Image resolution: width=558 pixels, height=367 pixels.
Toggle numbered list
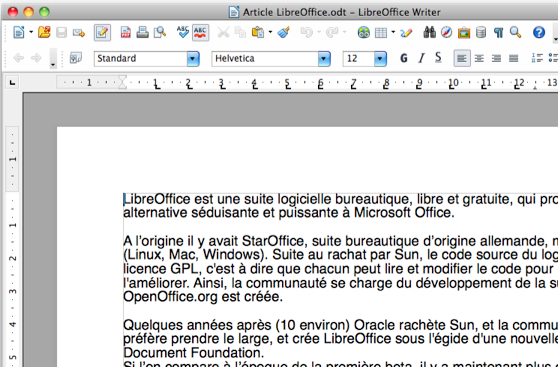[537, 58]
